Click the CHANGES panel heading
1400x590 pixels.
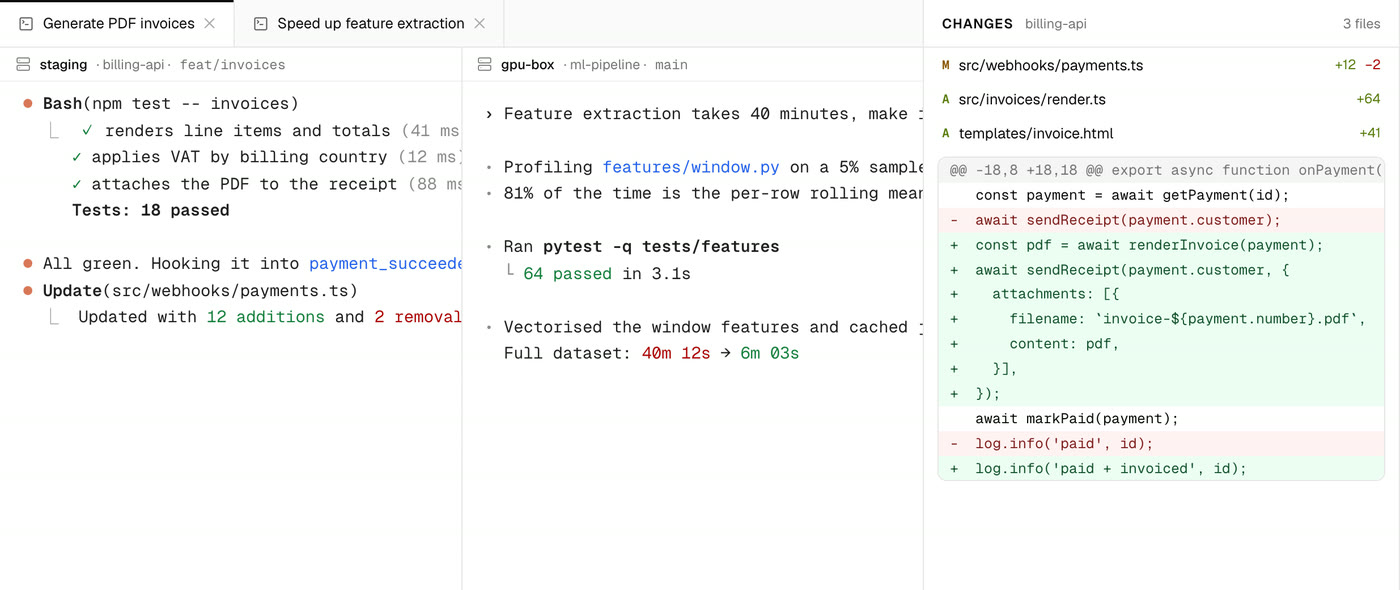[977, 23]
